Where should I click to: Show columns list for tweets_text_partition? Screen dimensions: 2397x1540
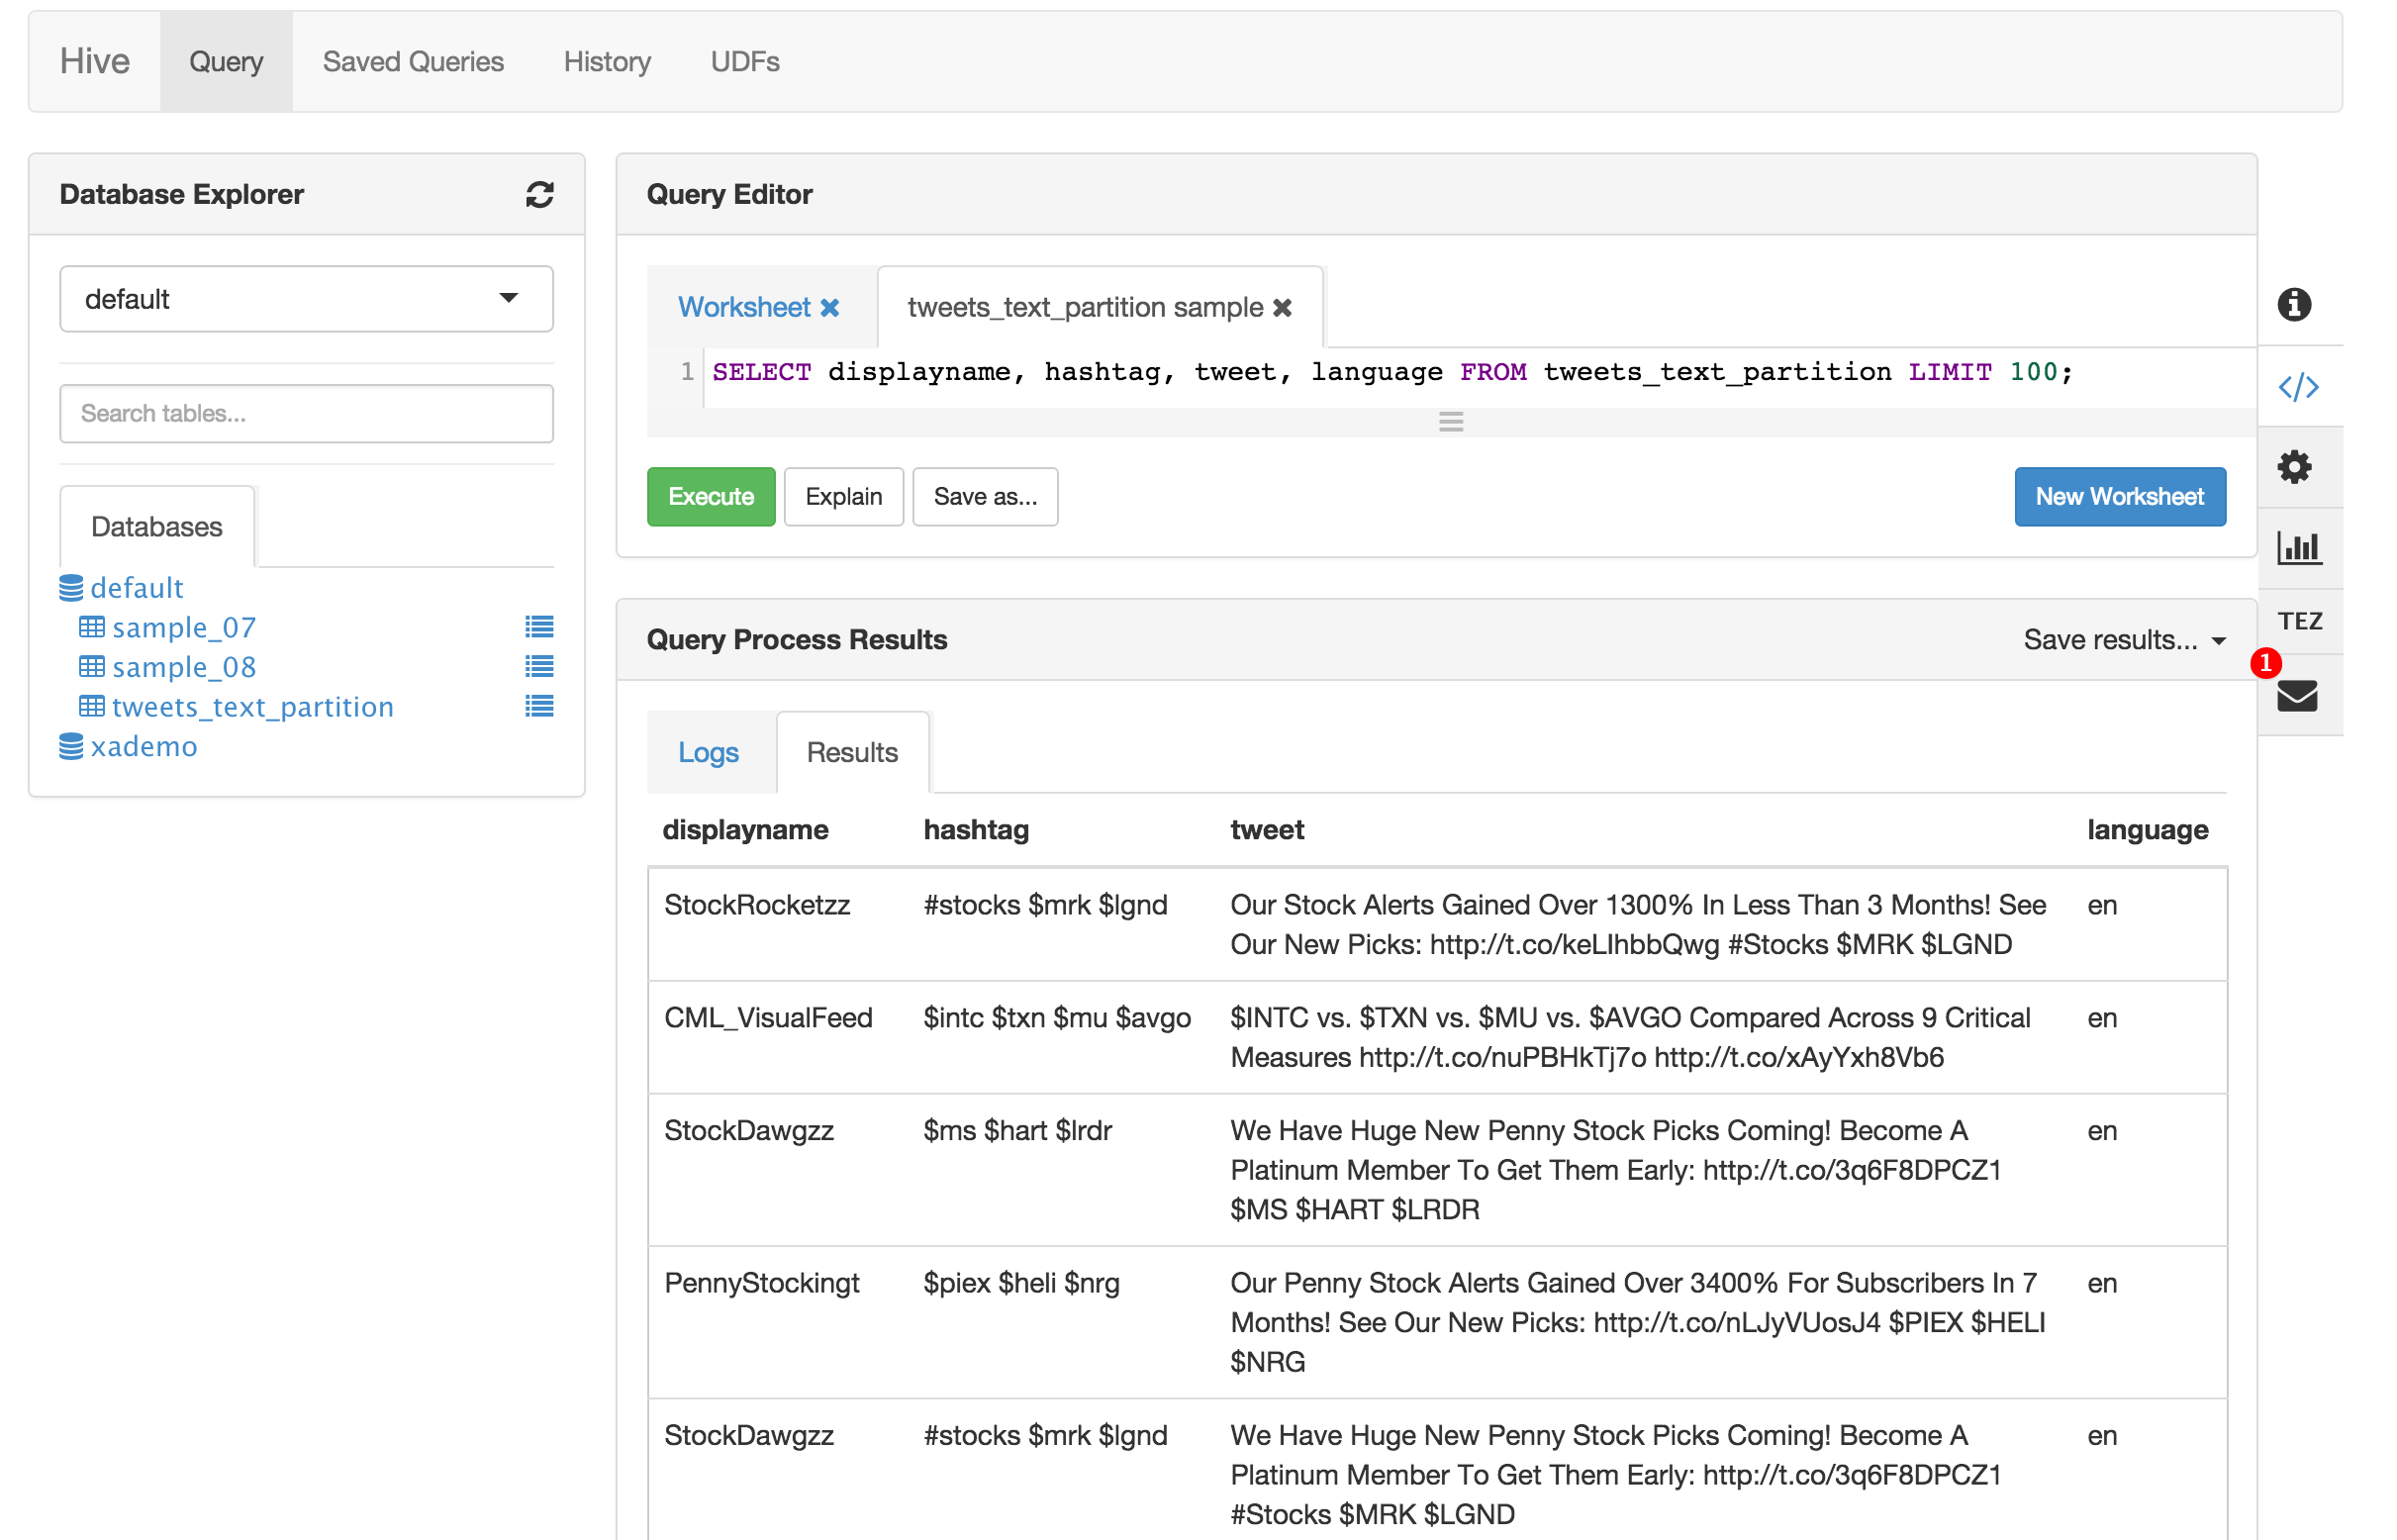click(539, 707)
